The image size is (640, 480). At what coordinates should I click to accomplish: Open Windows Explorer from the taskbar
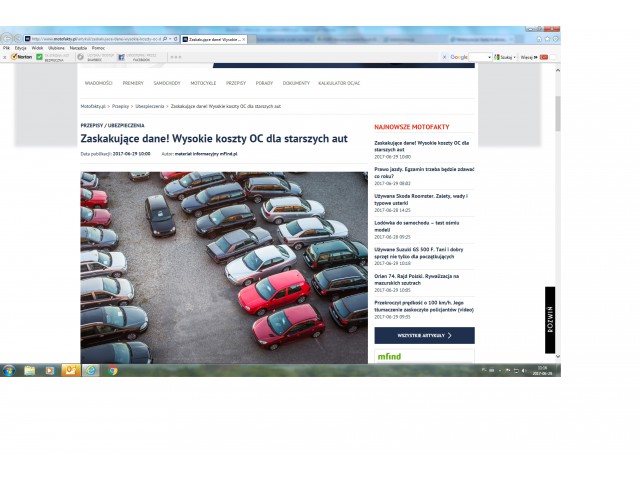[x=29, y=370]
